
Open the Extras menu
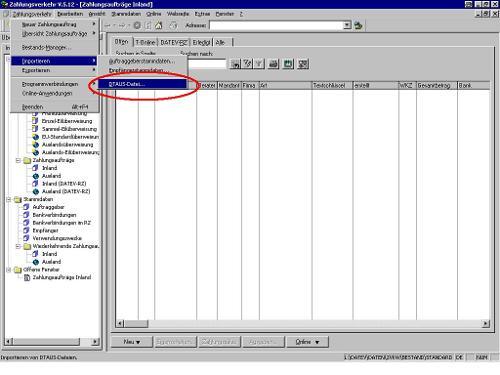click(x=202, y=14)
